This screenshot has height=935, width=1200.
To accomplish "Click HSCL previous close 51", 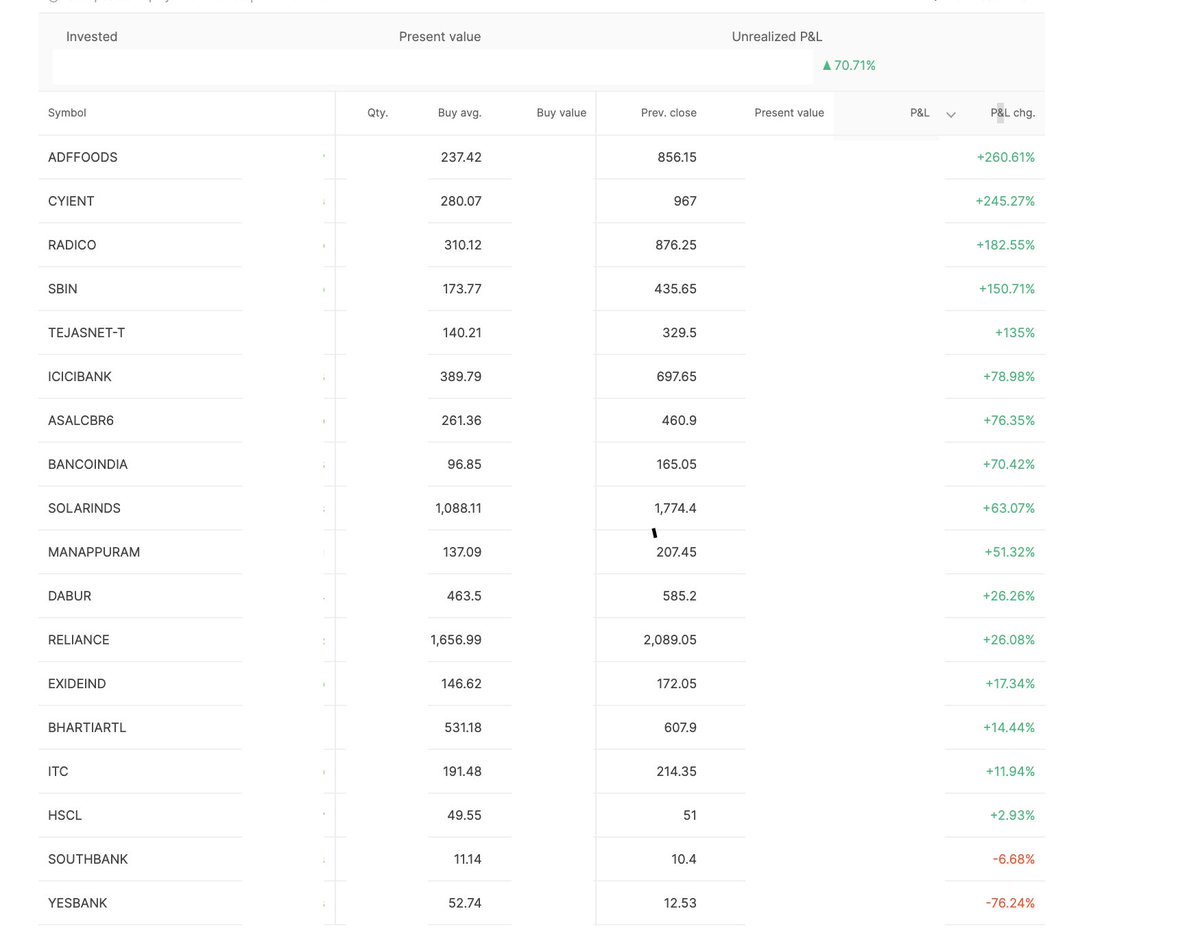I will (690, 817).
